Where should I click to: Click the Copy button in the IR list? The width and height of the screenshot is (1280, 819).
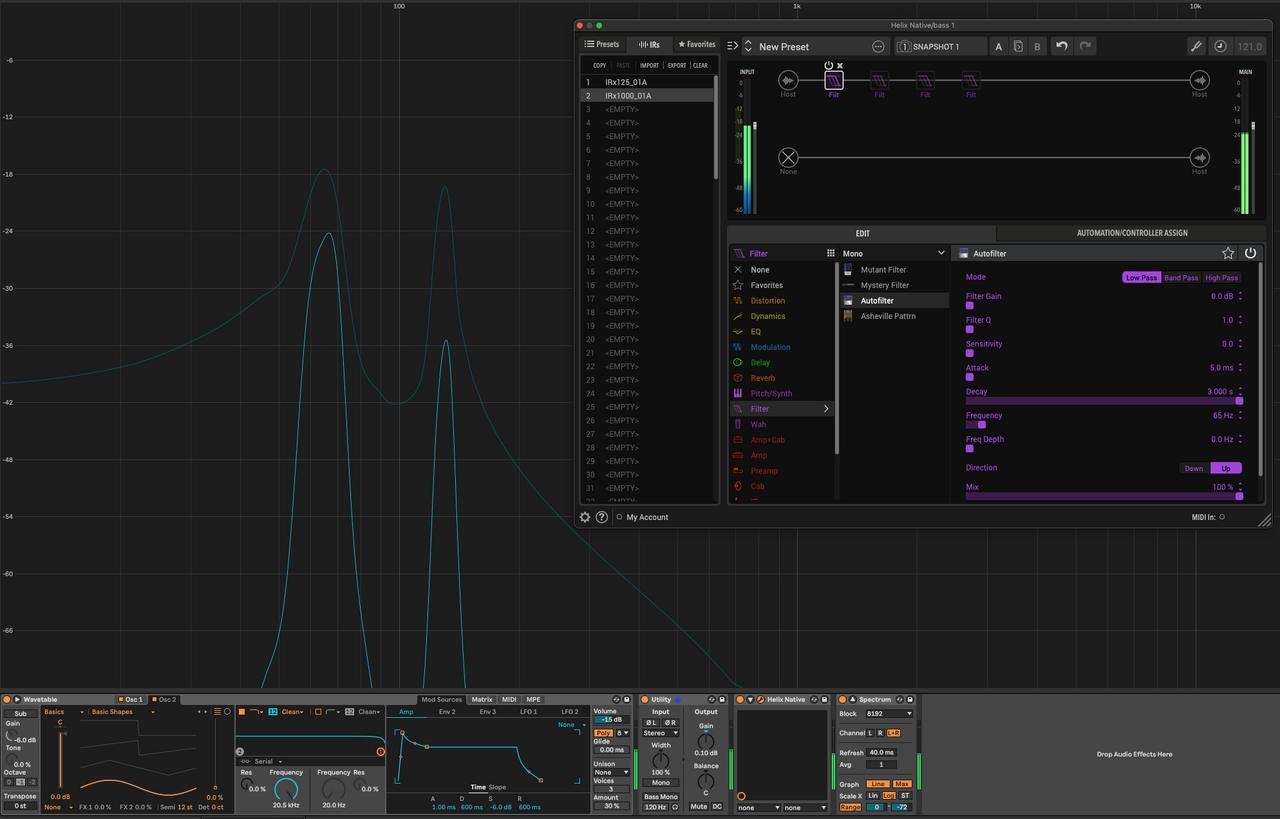600,66
